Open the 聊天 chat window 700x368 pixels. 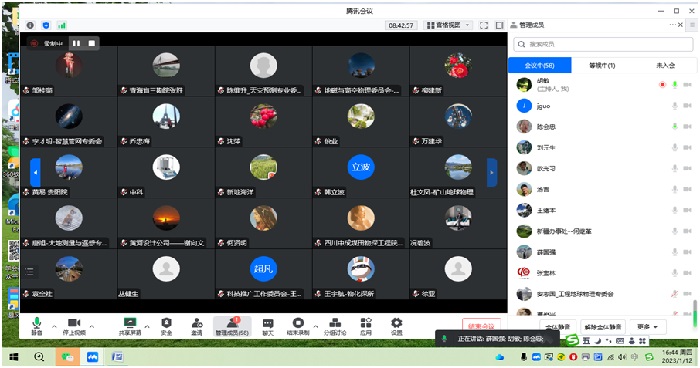point(268,326)
